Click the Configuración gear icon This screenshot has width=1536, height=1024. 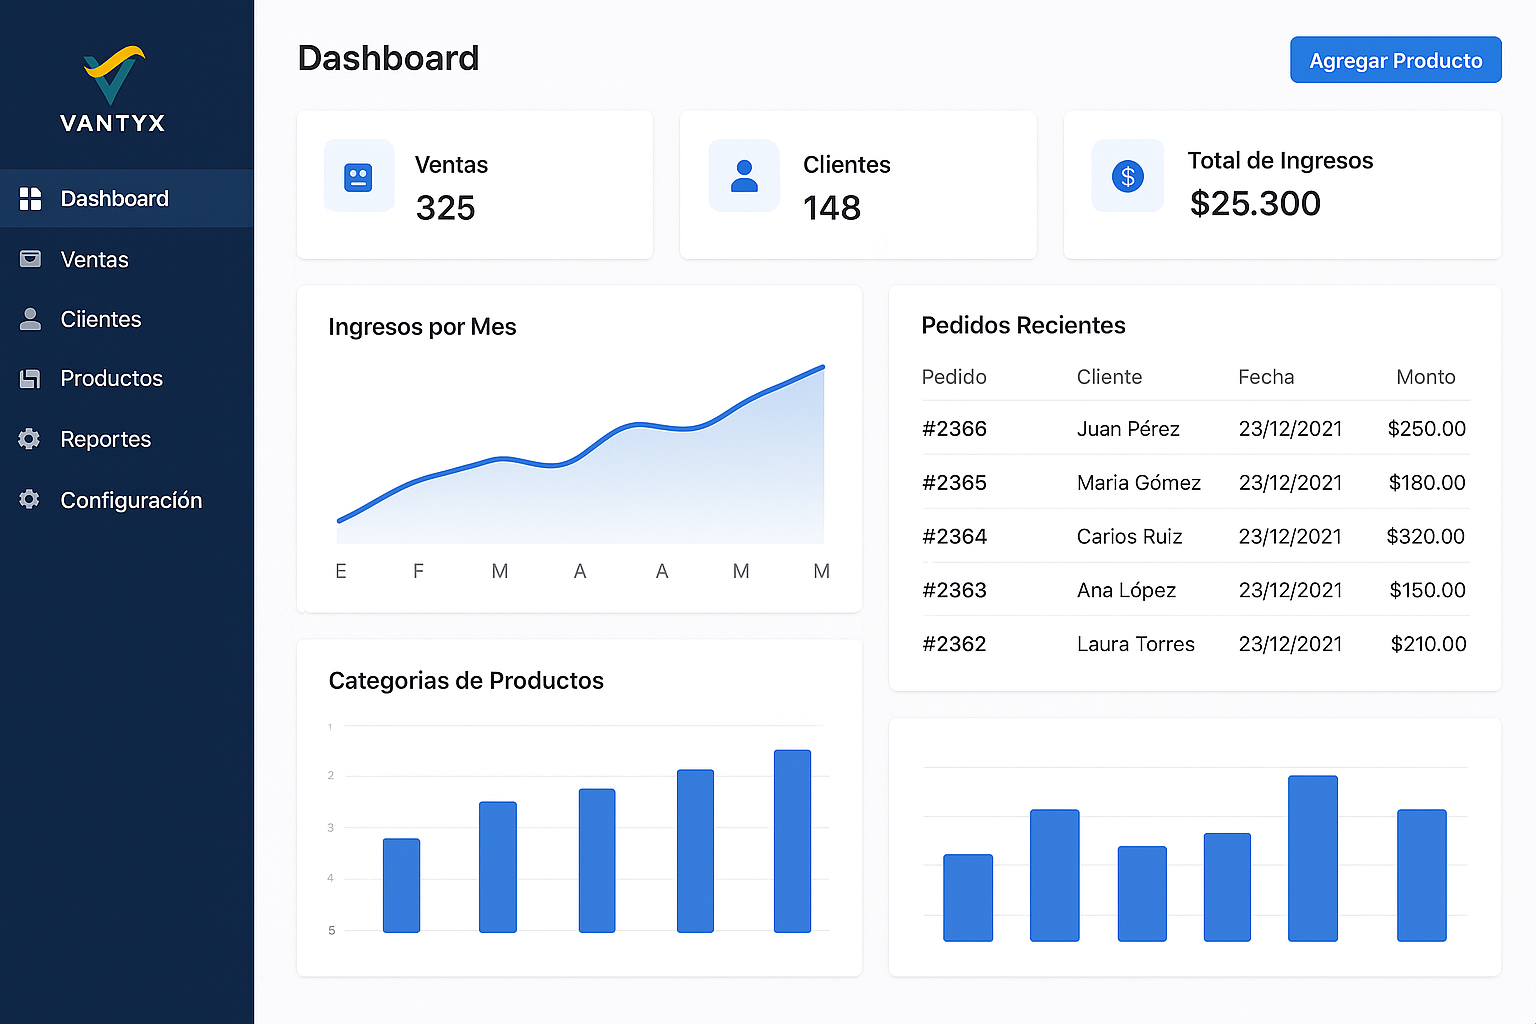[x=30, y=499]
